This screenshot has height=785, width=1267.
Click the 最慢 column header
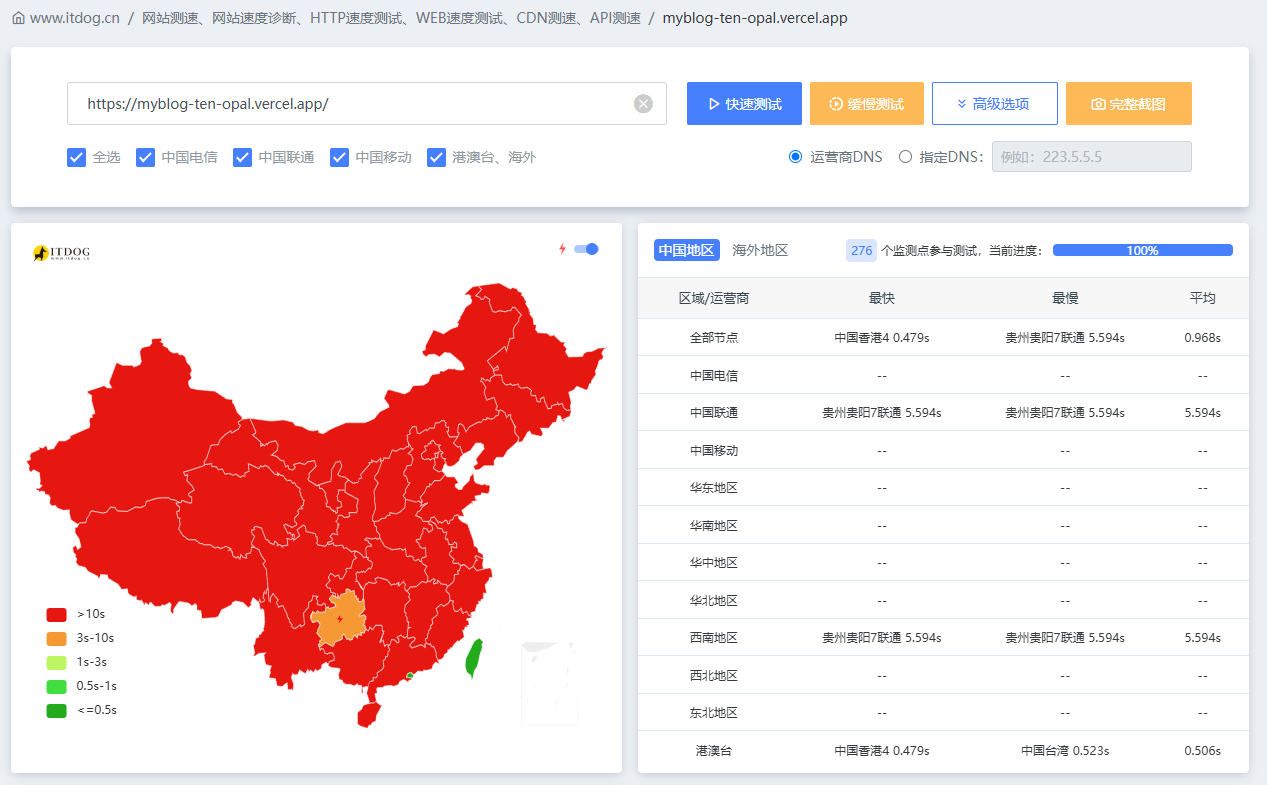click(x=1065, y=298)
